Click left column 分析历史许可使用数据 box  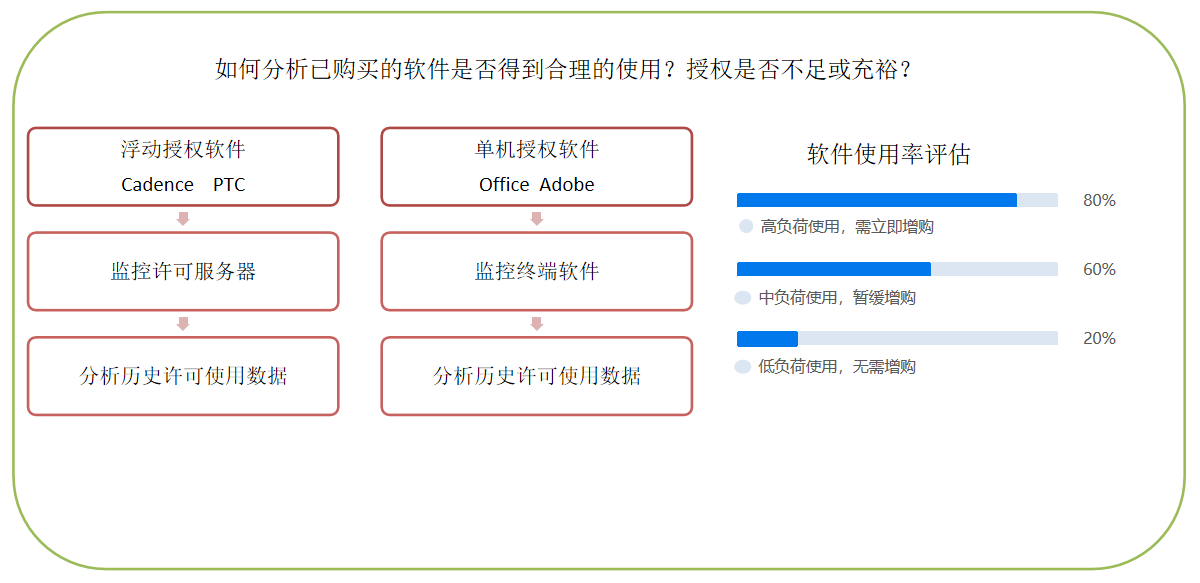[x=183, y=376]
